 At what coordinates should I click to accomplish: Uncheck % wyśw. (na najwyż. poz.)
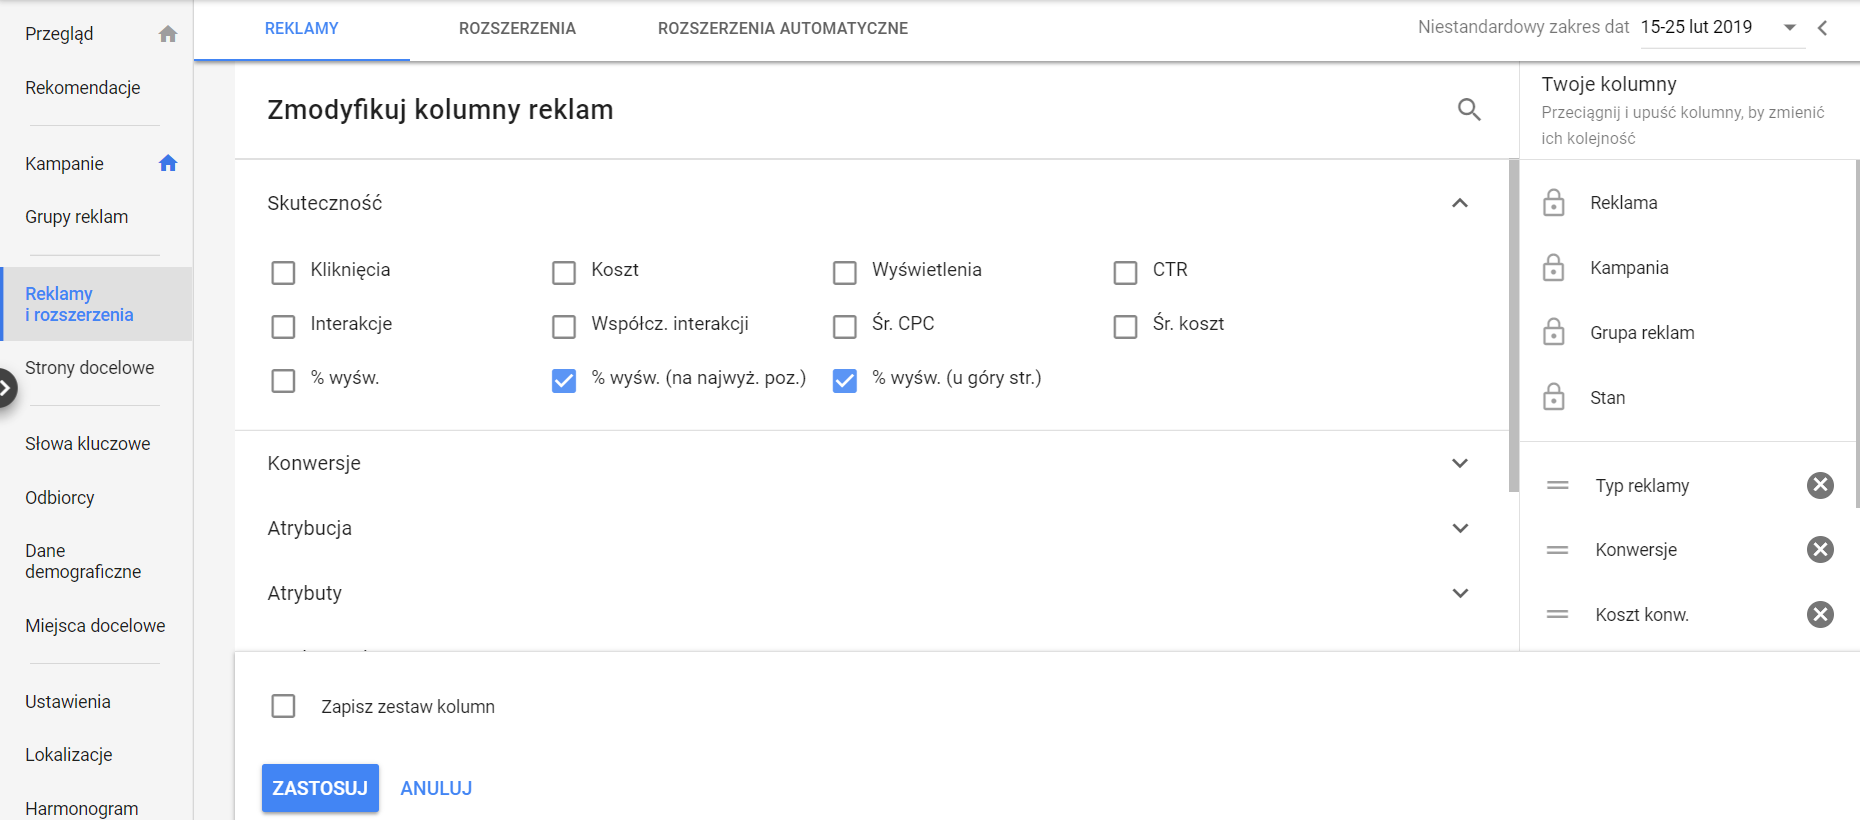tap(564, 381)
